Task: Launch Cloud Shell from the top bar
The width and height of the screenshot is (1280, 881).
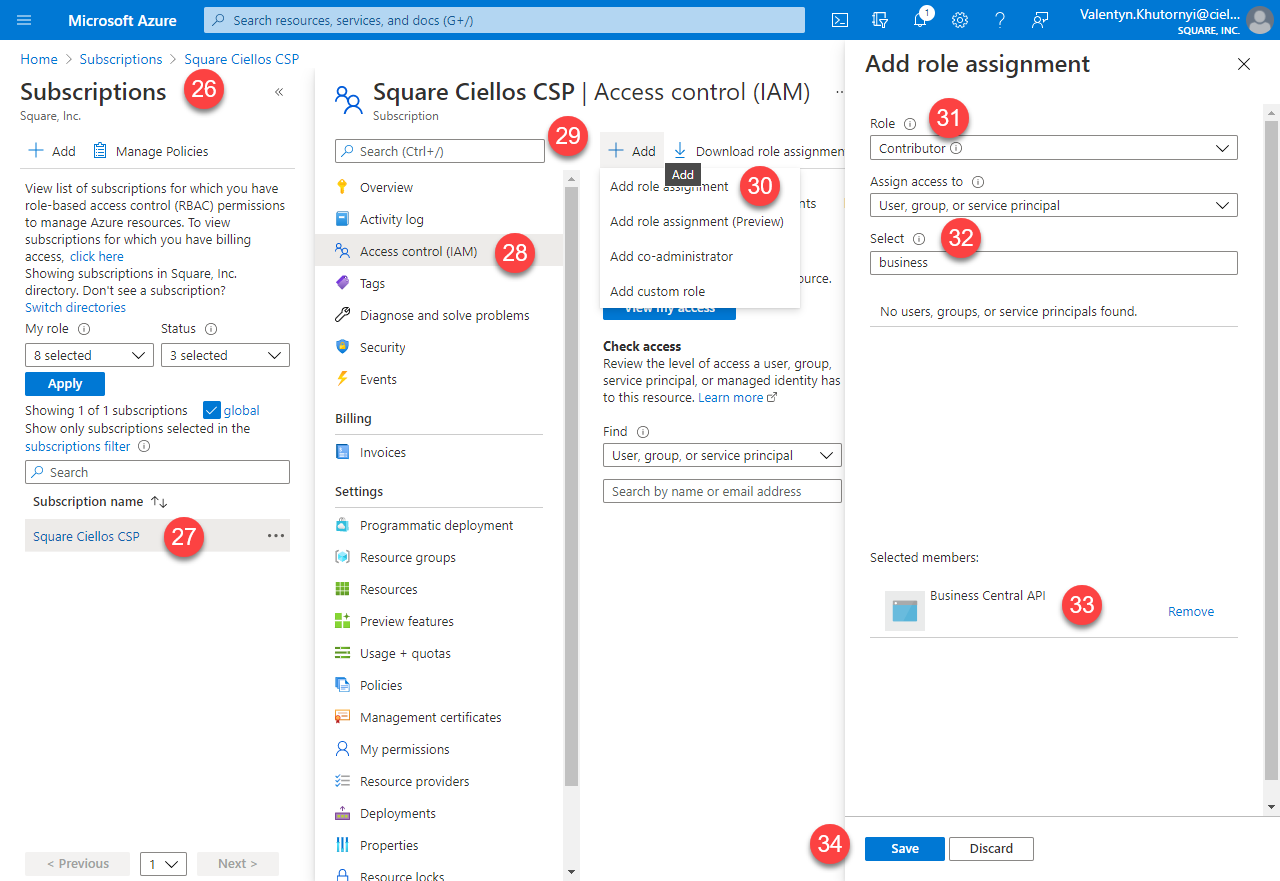Action: click(841, 20)
